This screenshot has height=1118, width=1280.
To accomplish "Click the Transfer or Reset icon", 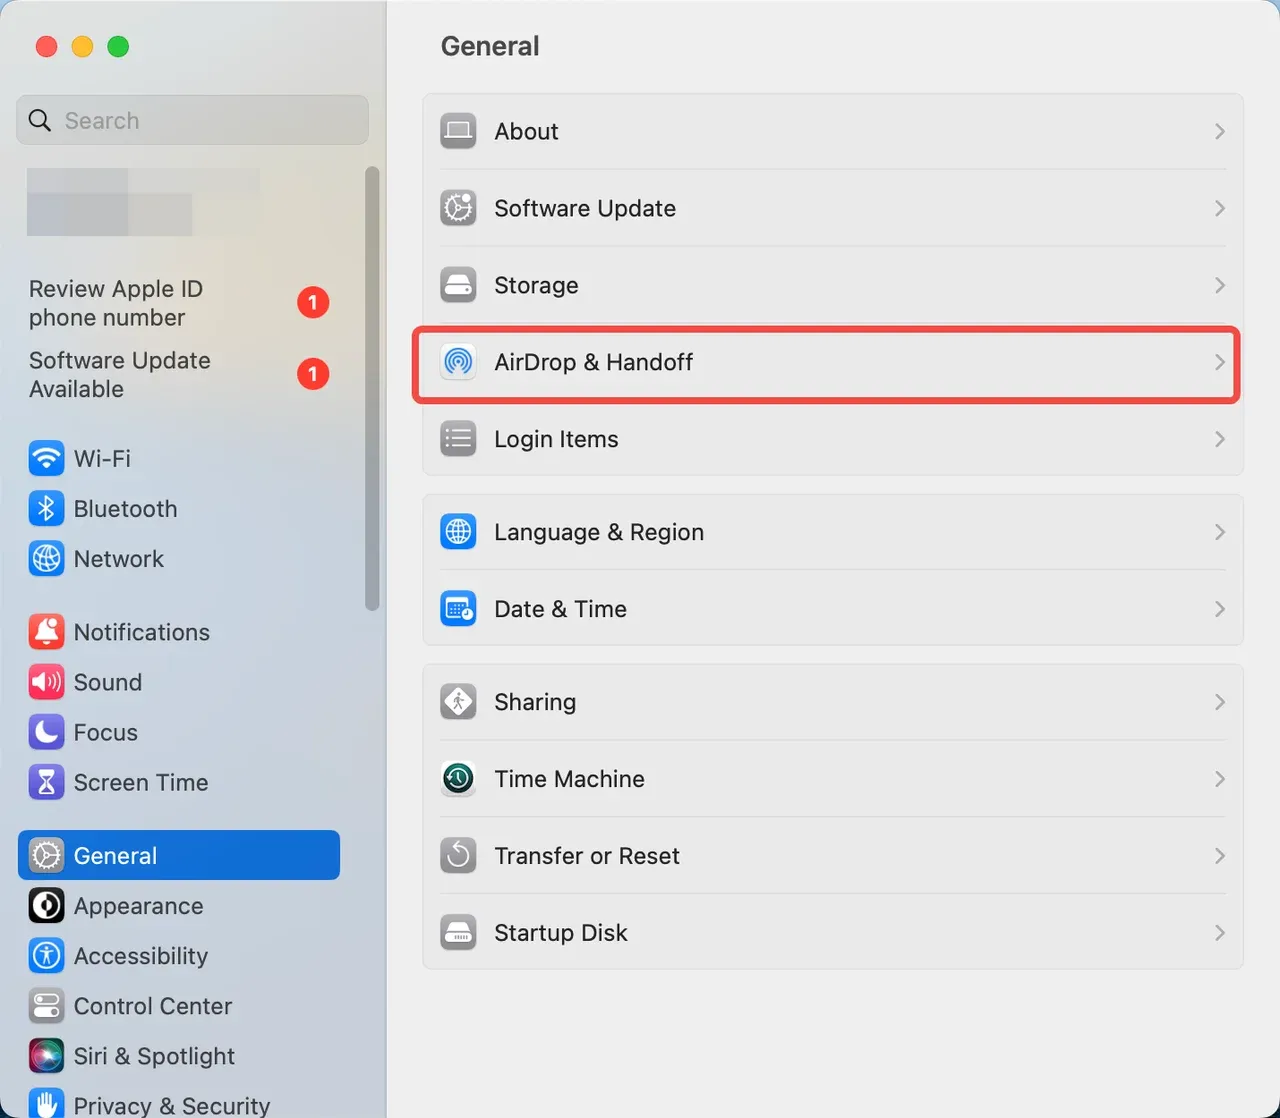I will tap(458, 856).
